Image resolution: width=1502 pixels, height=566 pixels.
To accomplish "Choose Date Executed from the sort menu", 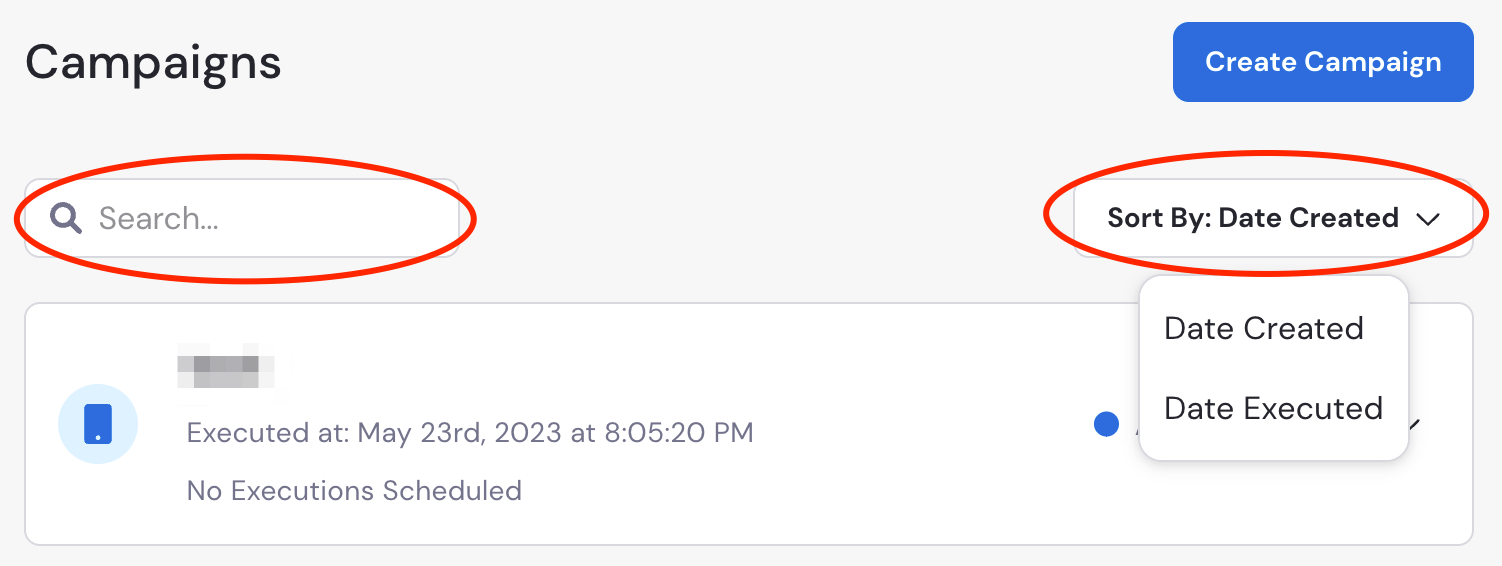I will (x=1273, y=408).
